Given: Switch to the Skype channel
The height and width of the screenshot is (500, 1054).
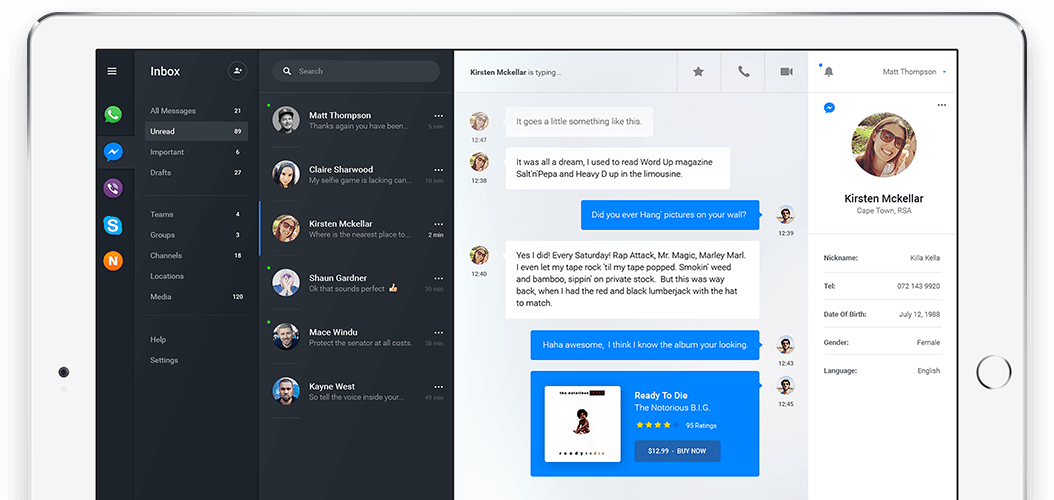Looking at the screenshot, I should click(x=114, y=225).
